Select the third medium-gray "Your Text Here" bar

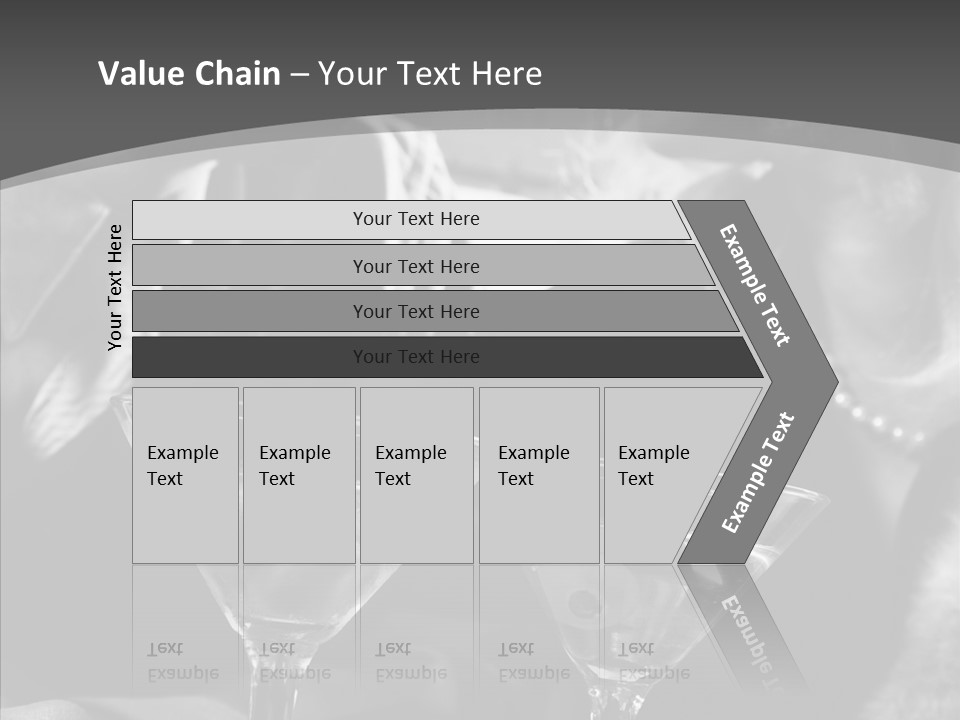tap(415, 311)
